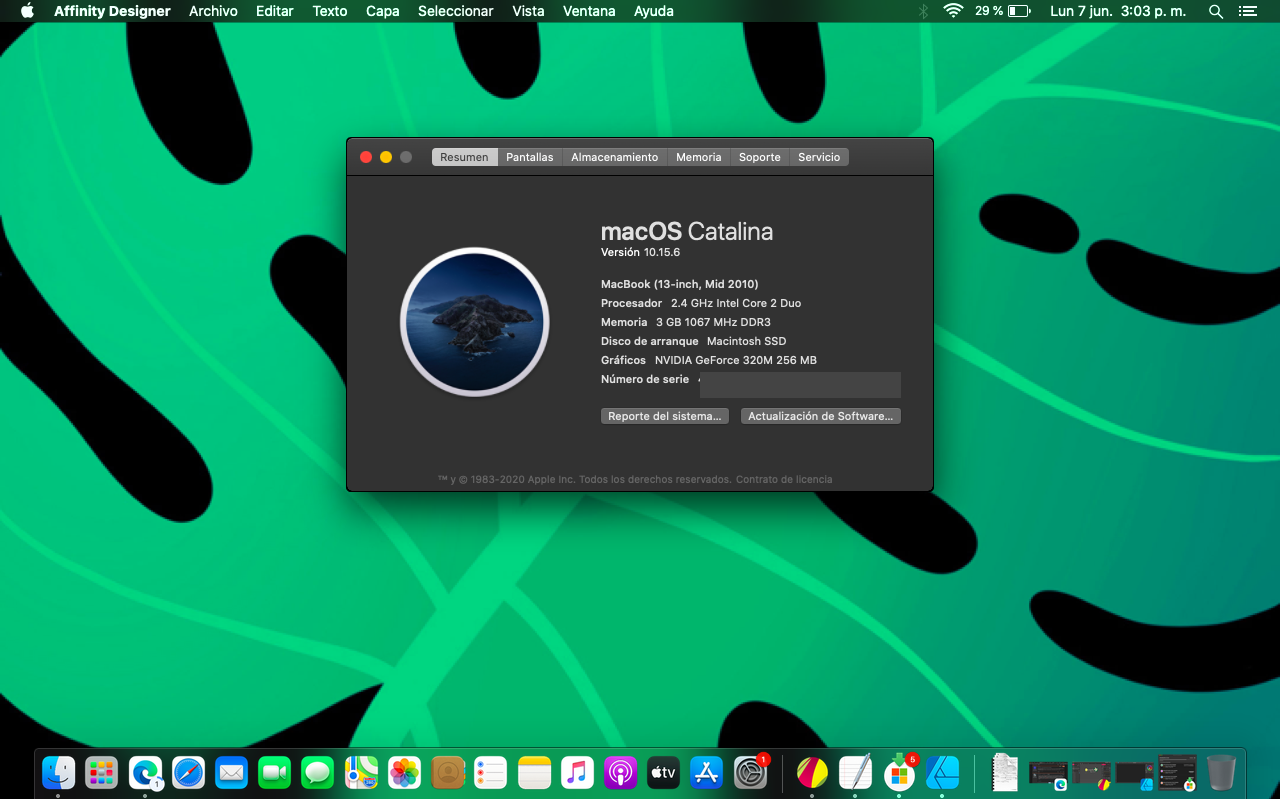Open the Servicio tab
The width and height of the screenshot is (1280, 799).
[x=819, y=157]
